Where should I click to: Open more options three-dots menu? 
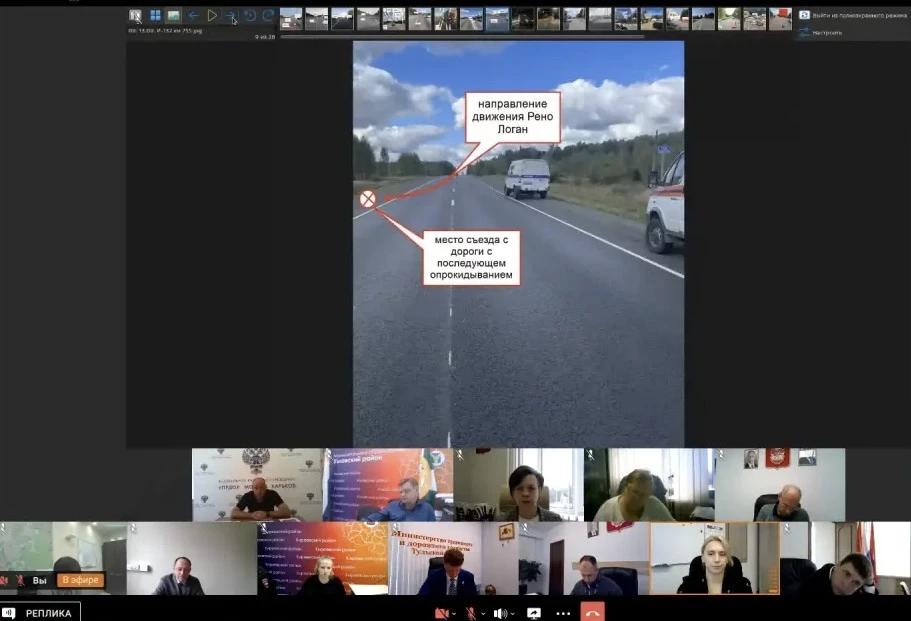point(563,613)
